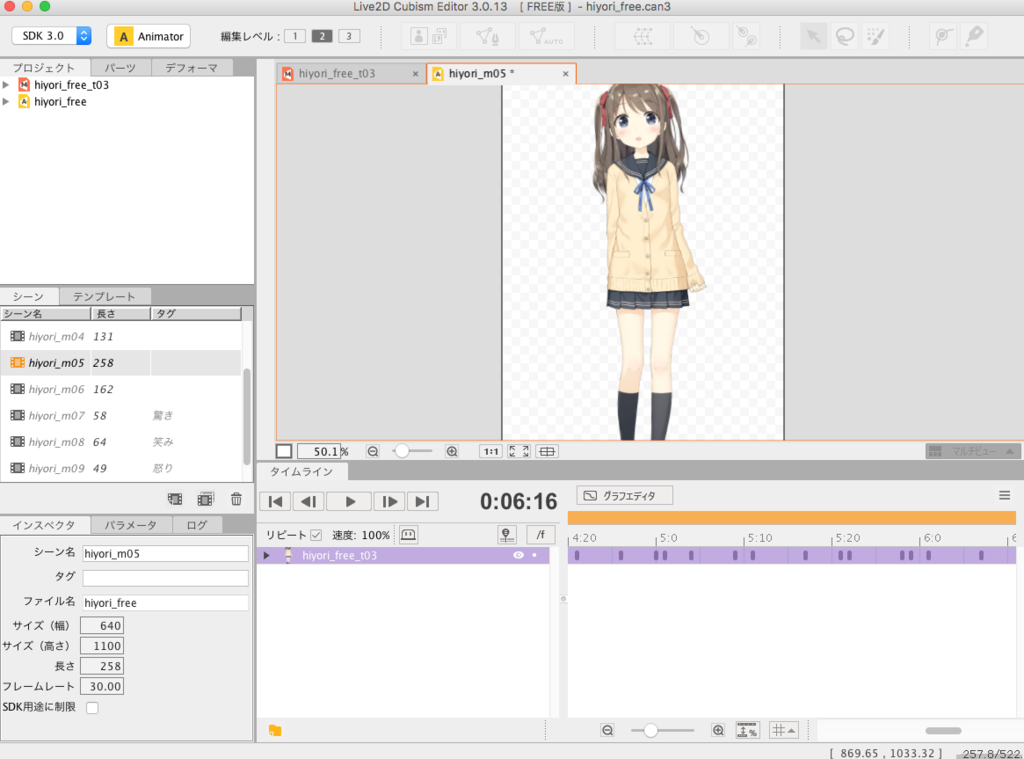Click the background color square under canvas

284,451
